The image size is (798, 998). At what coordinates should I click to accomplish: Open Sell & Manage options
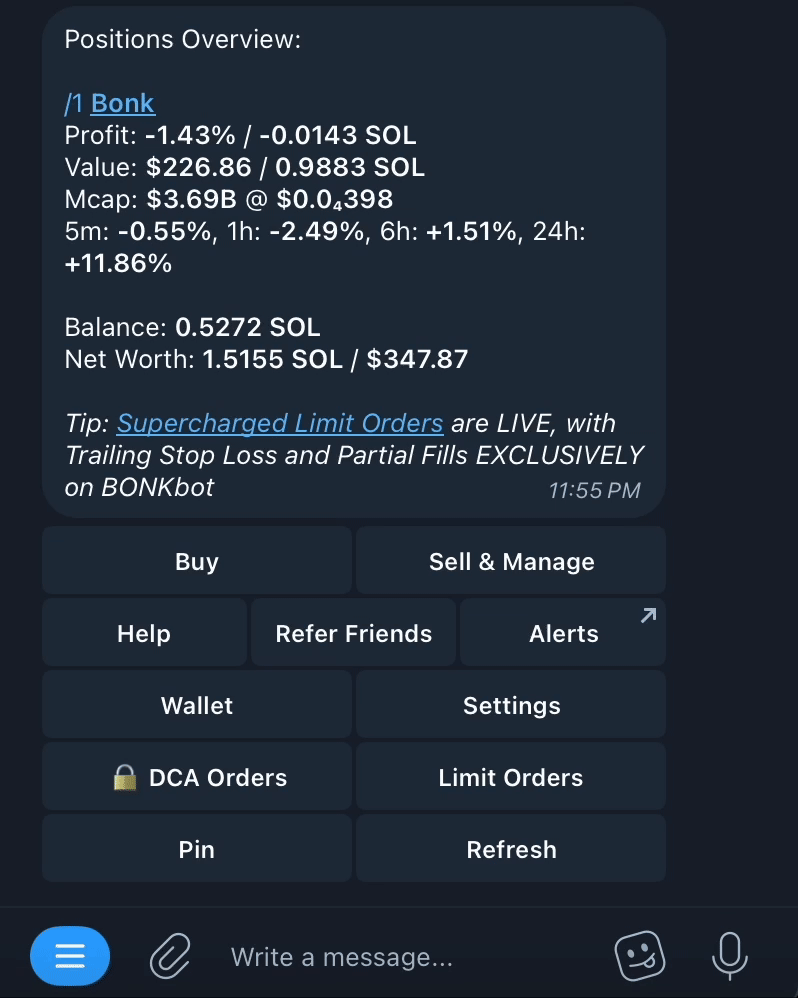click(511, 562)
